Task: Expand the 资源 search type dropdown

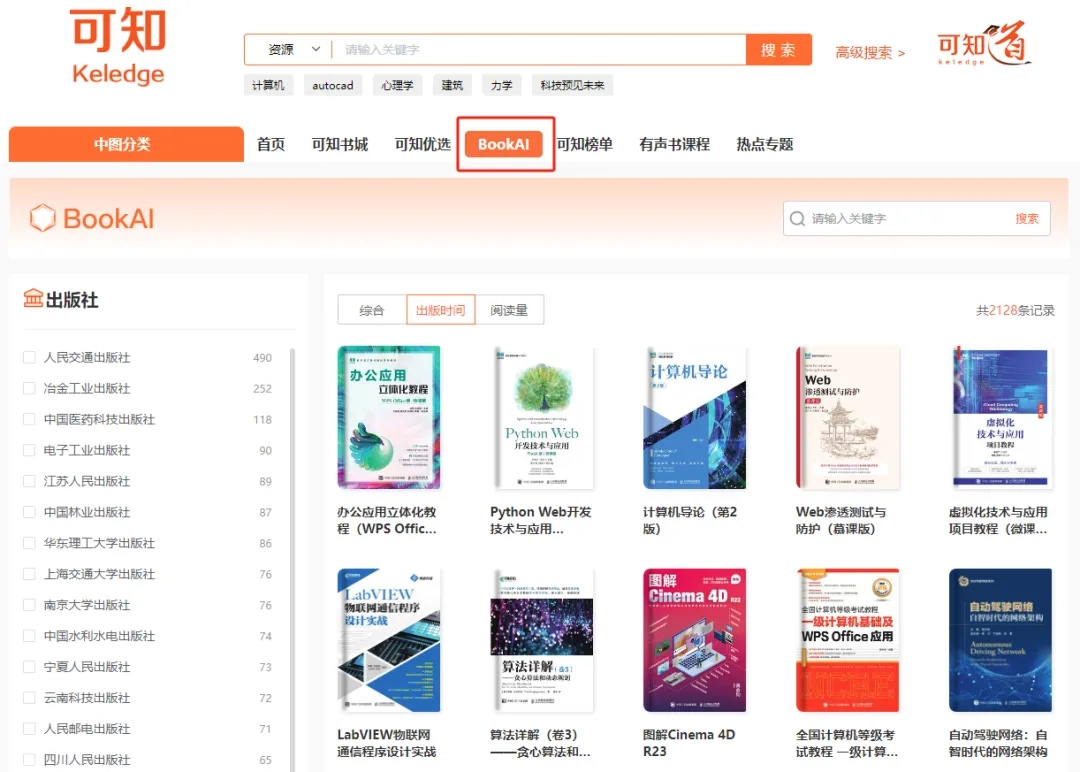Action: 293,50
